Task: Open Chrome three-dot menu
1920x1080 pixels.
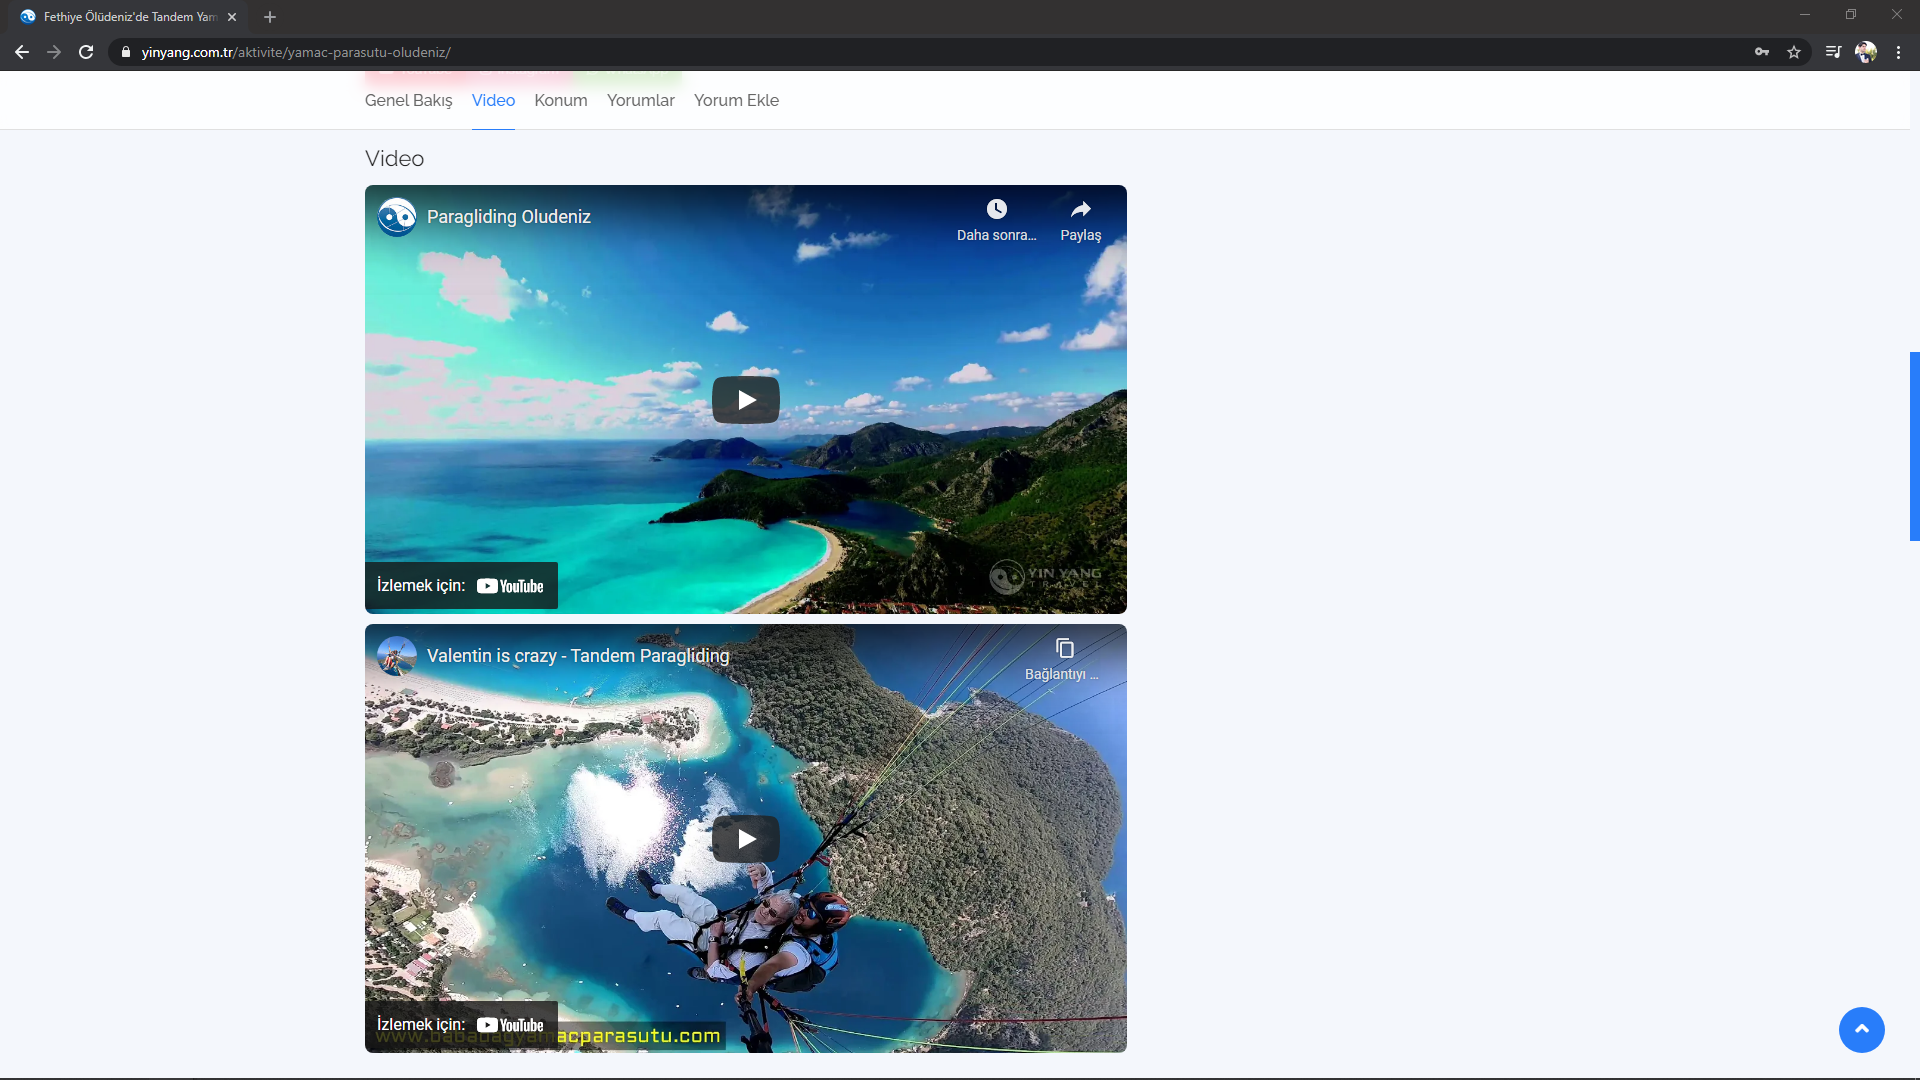Action: 1898,52
